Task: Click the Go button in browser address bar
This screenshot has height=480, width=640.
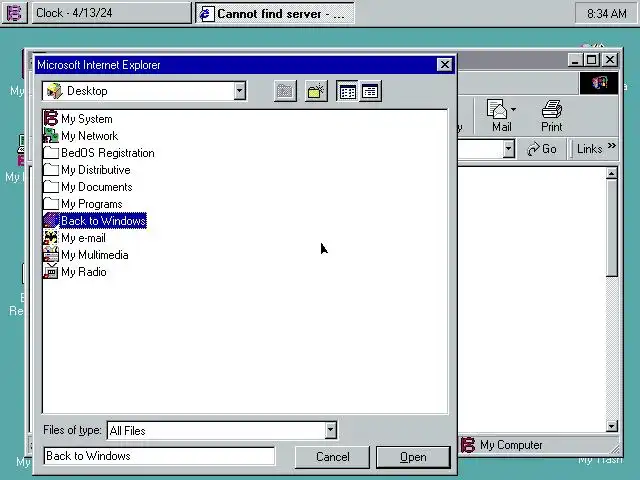Action: pyautogui.click(x=542, y=149)
